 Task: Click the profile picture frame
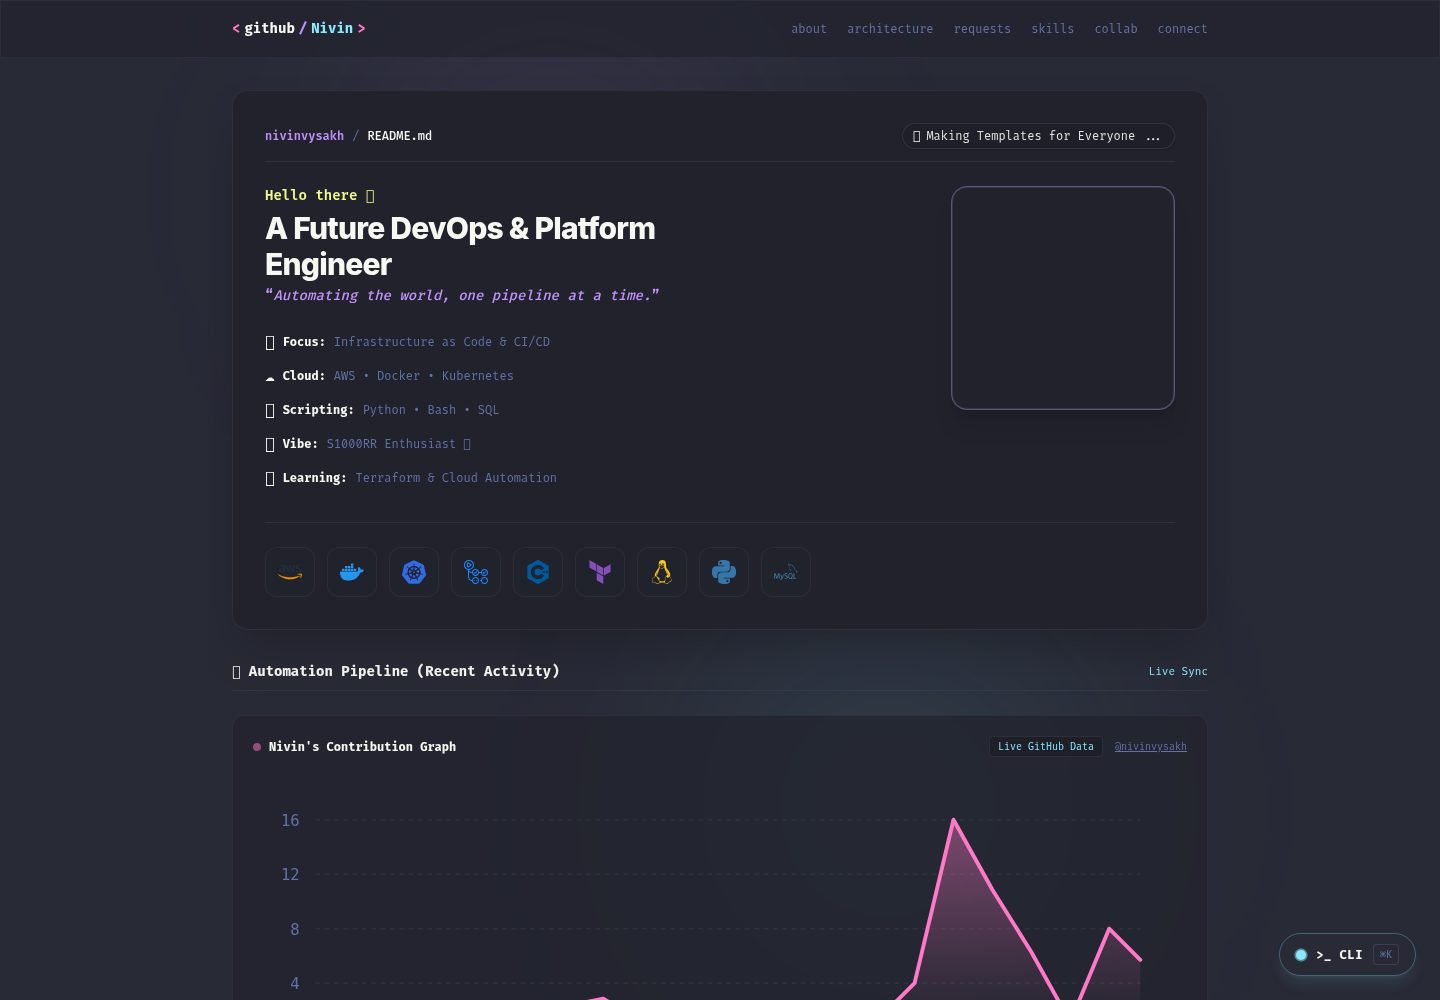click(1063, 298)
